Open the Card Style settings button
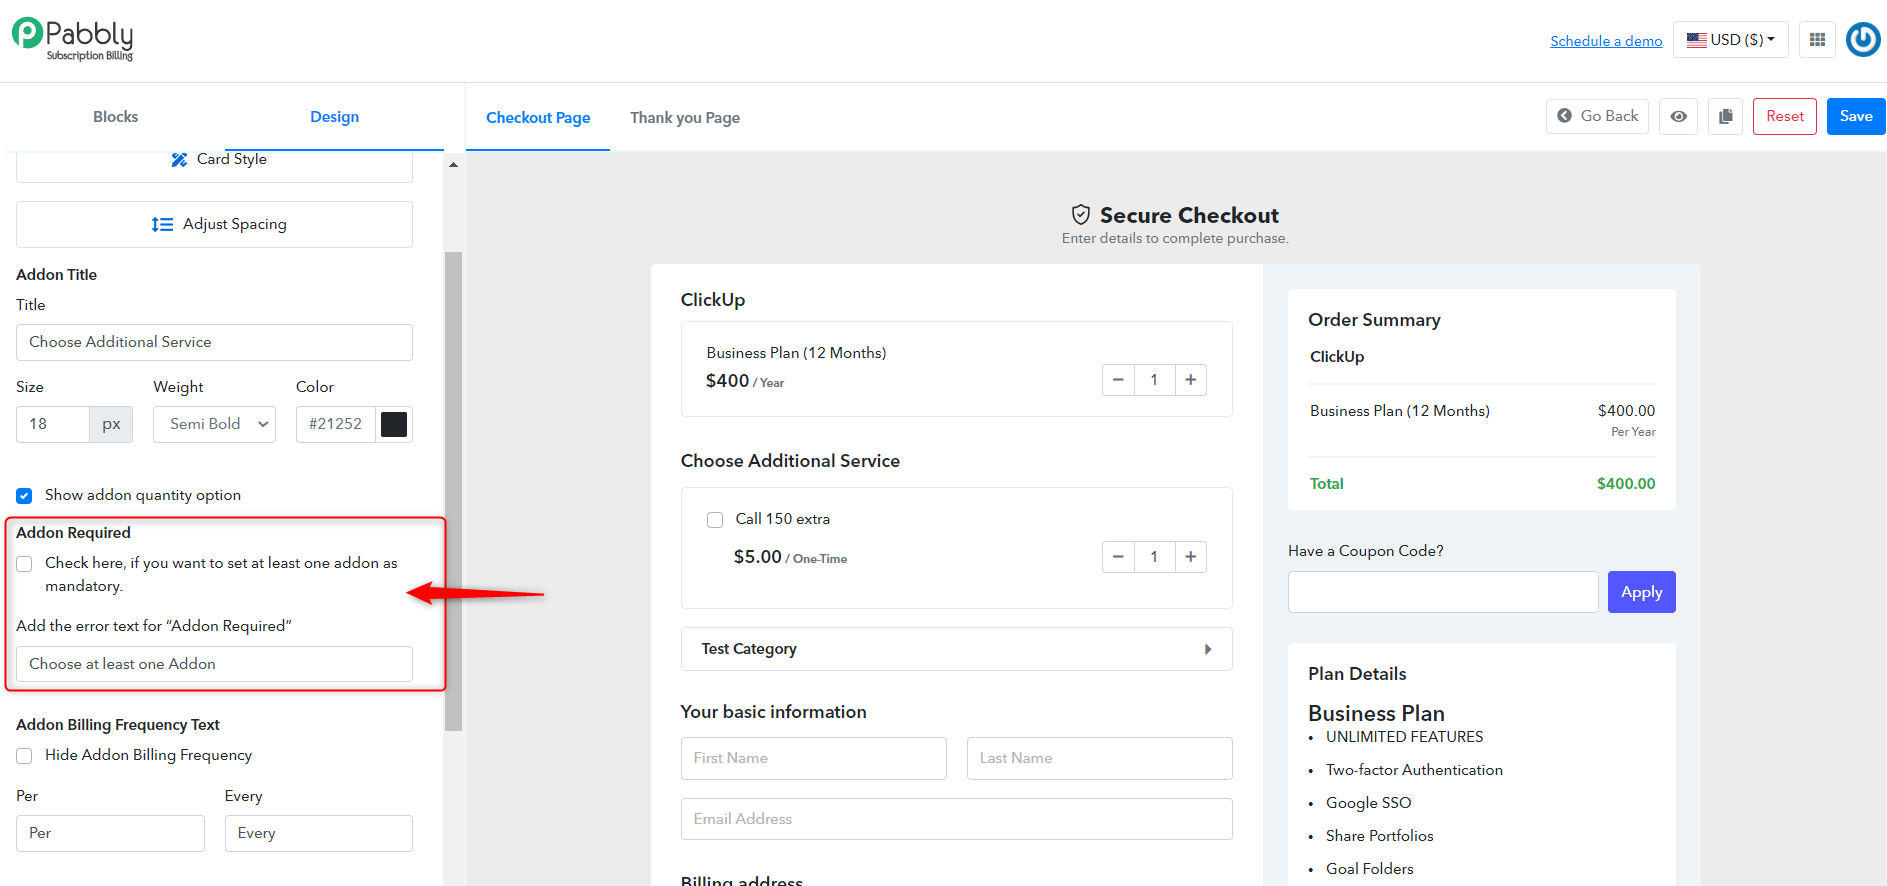Screen dimensions: 1887x886 click(x=214, y=166)
